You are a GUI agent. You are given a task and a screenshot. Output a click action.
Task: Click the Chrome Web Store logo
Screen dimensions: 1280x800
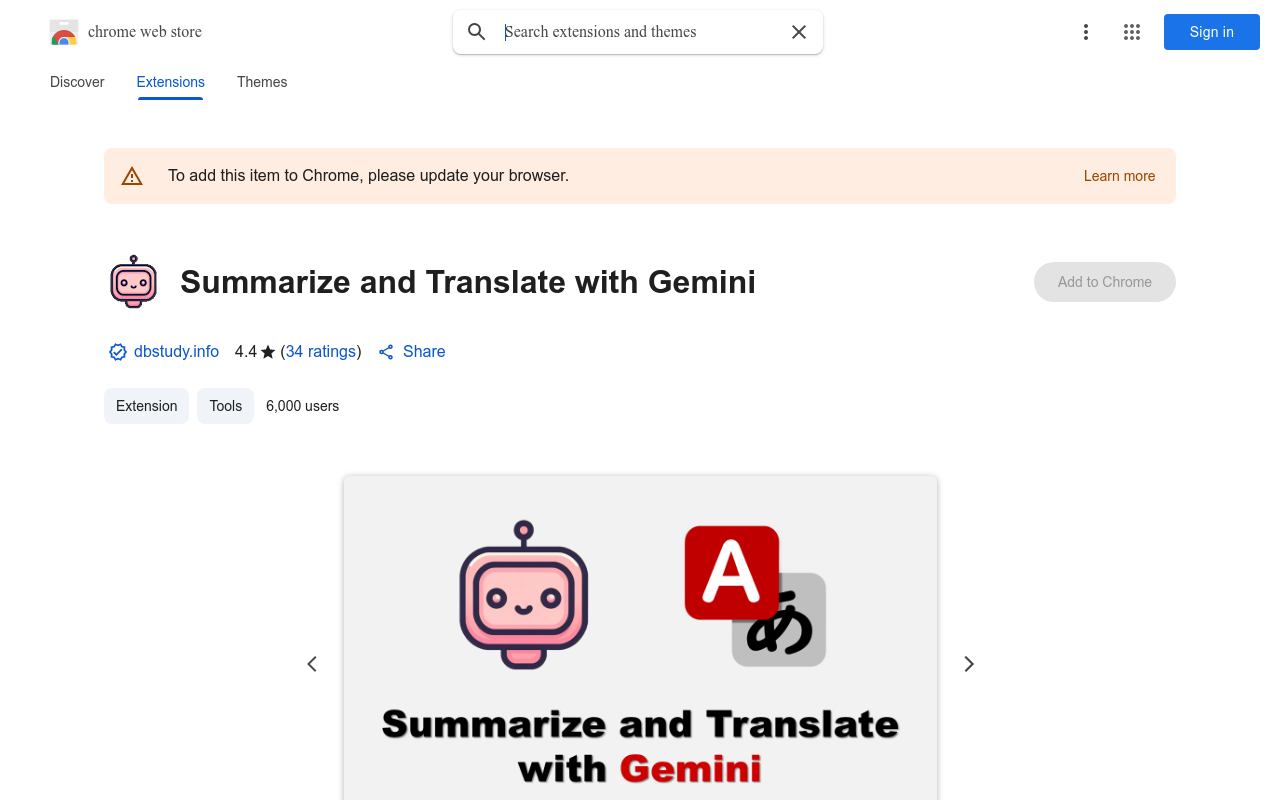point(64,32)
